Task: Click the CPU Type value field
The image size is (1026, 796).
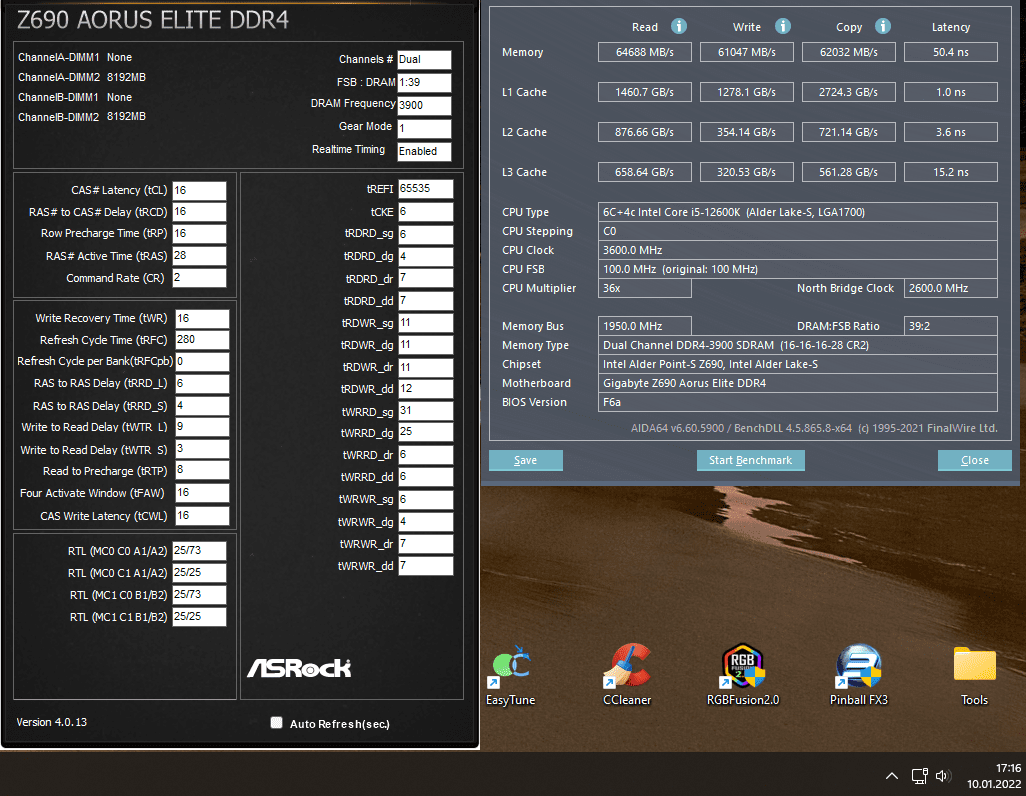Action: (798, 212)
